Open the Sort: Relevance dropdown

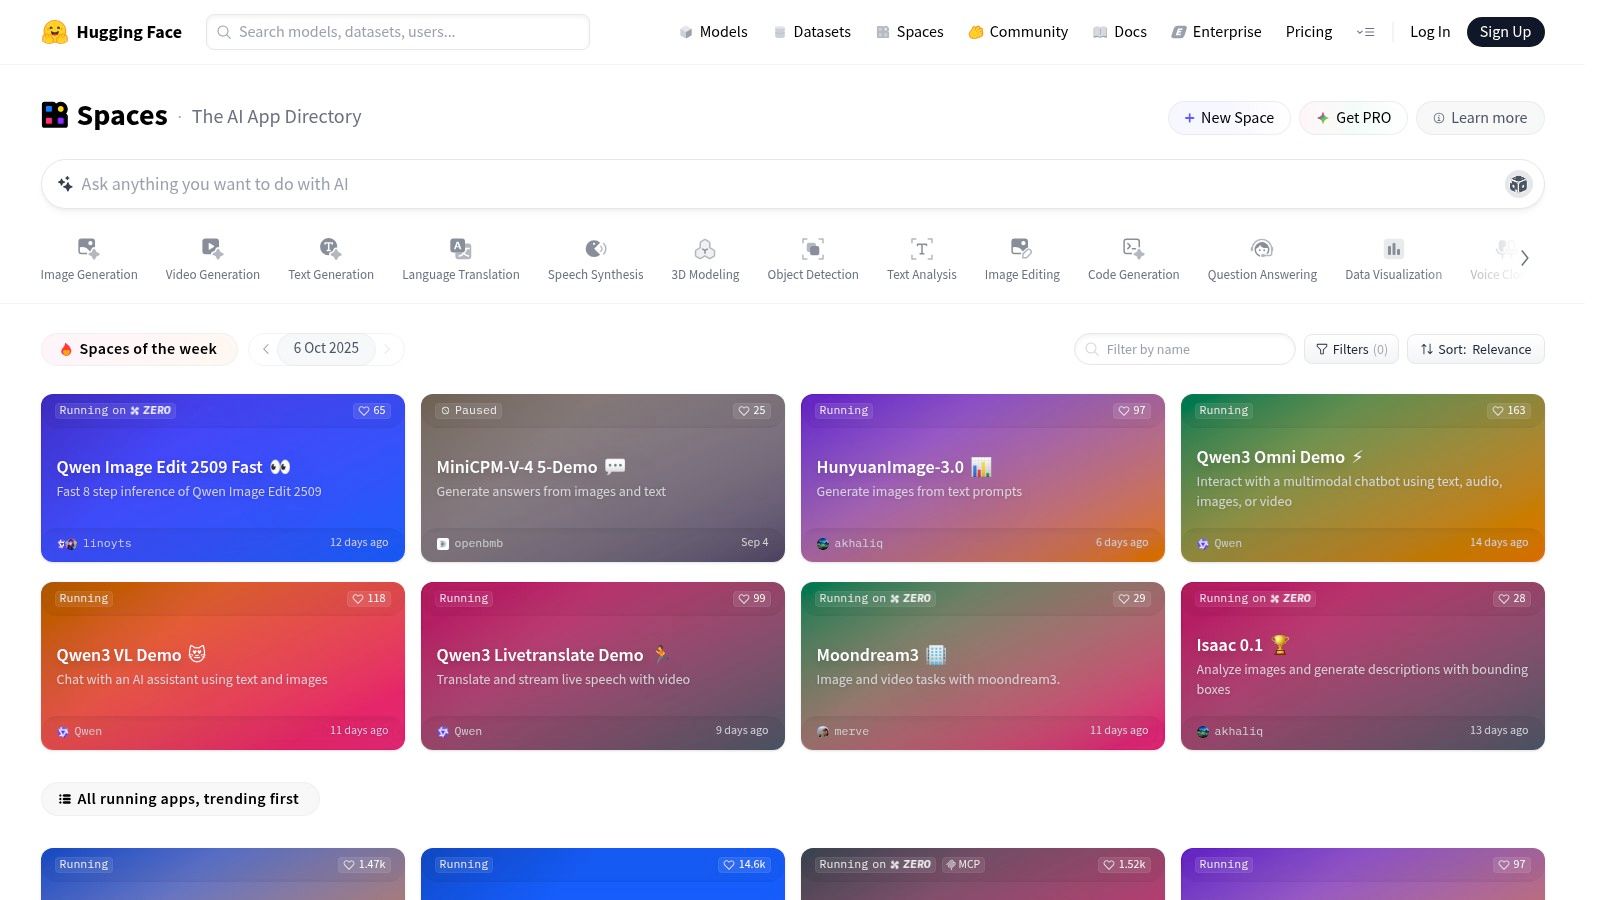(x=1476, y=349)
